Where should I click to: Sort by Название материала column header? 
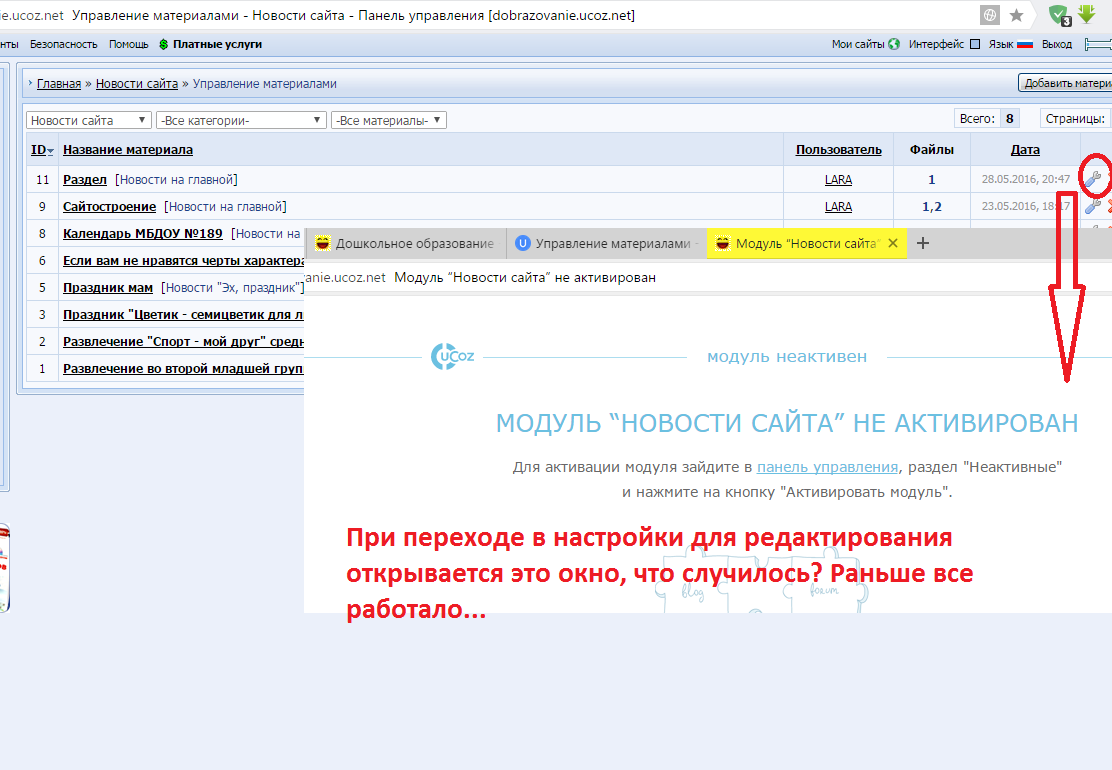pyautogui.click(x=128, y=150)
